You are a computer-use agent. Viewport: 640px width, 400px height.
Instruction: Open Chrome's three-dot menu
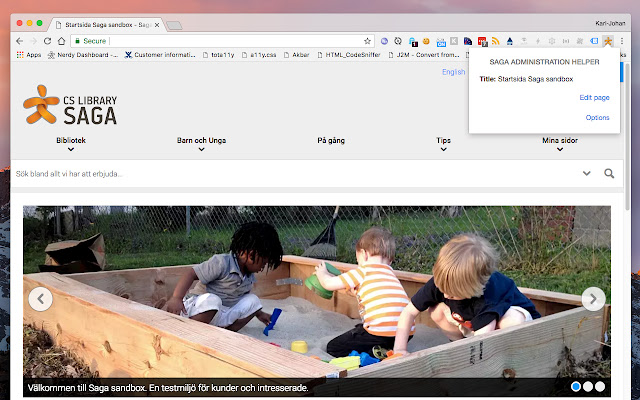[622, 40]
